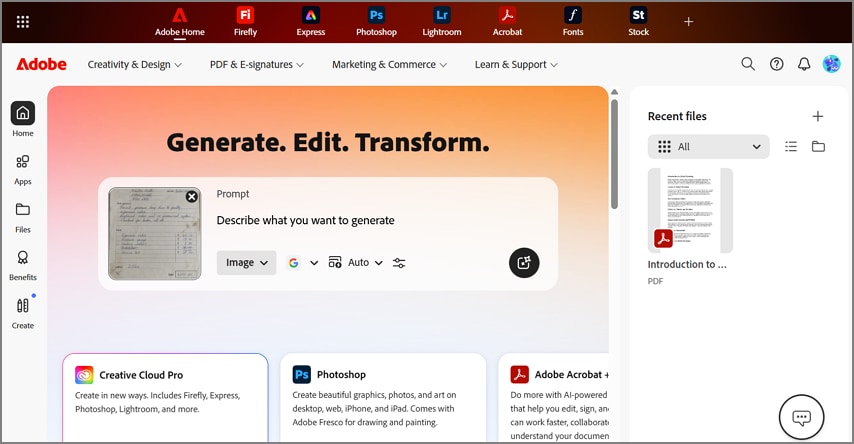
Task: Open the search magnifier icon
Action: click(x=748, y=64)
